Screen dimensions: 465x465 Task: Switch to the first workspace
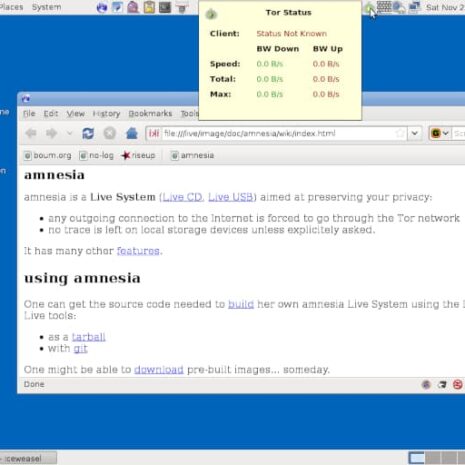pos(417,458)
